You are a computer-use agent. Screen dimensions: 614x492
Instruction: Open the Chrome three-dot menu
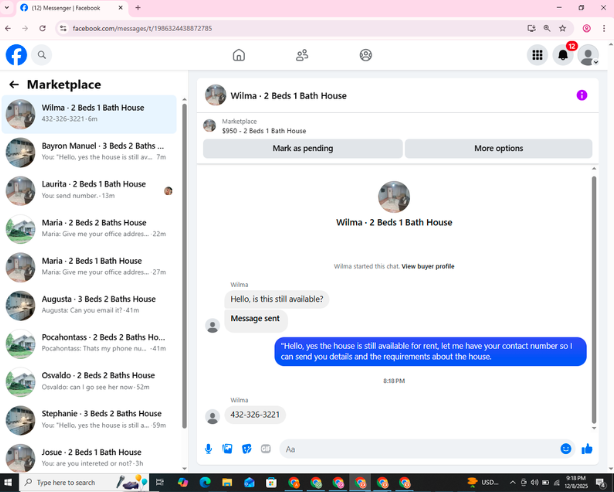point(603,29)
